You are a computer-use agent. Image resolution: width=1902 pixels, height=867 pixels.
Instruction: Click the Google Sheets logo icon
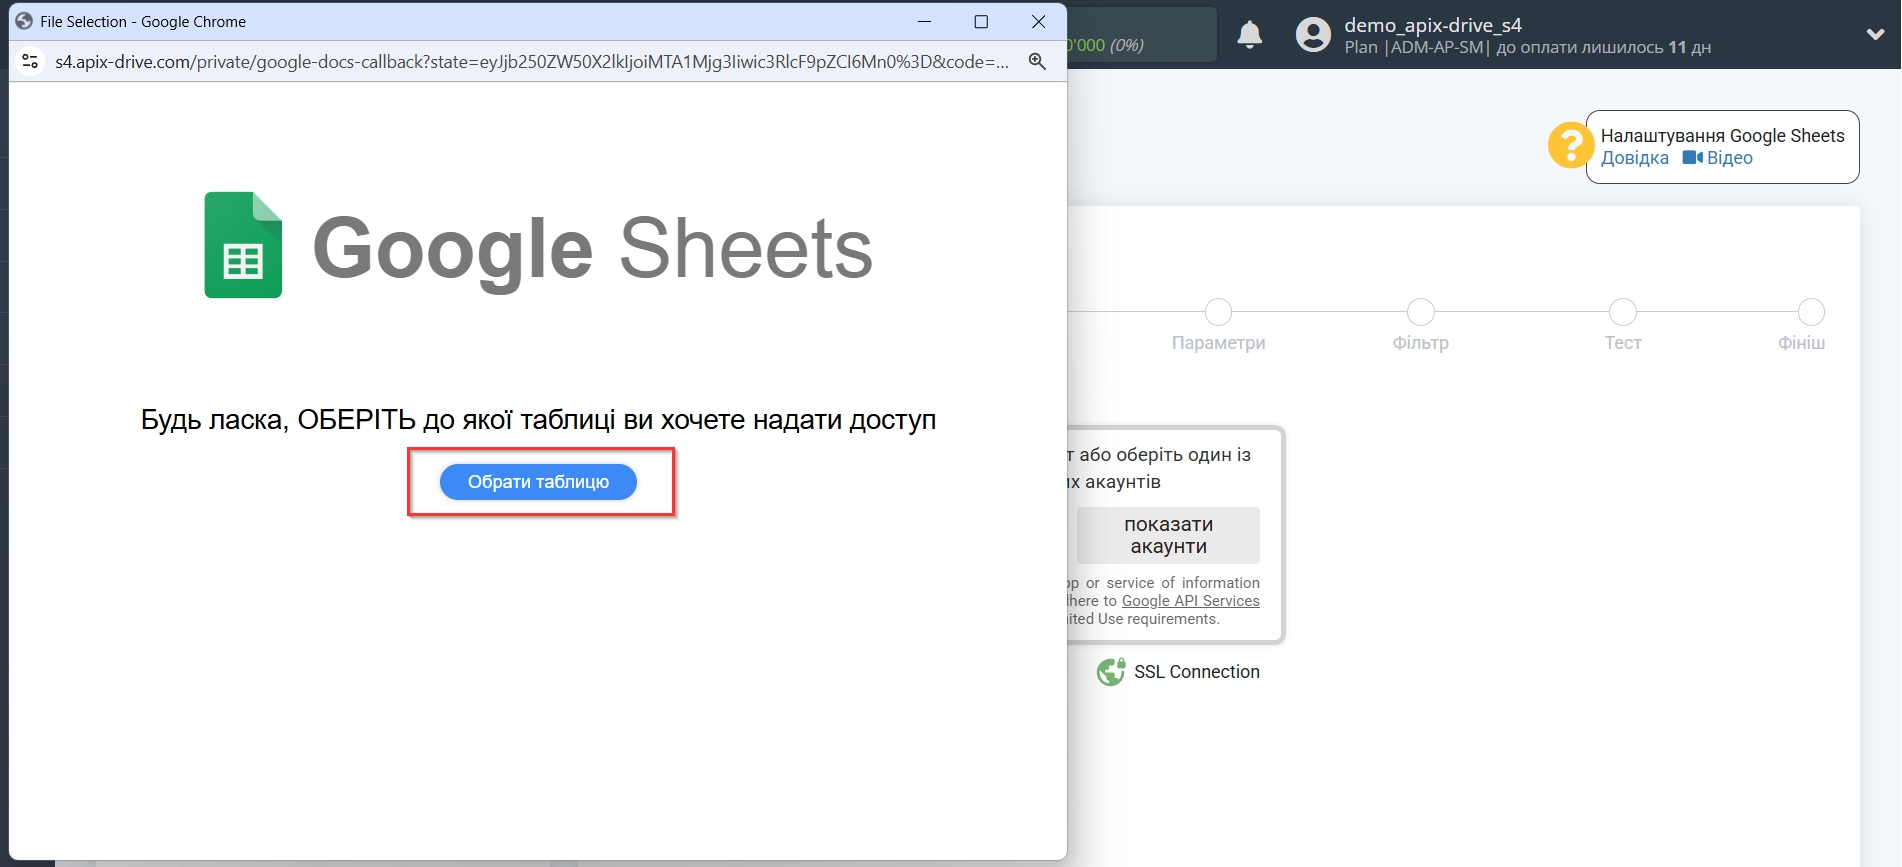(243, 245)
